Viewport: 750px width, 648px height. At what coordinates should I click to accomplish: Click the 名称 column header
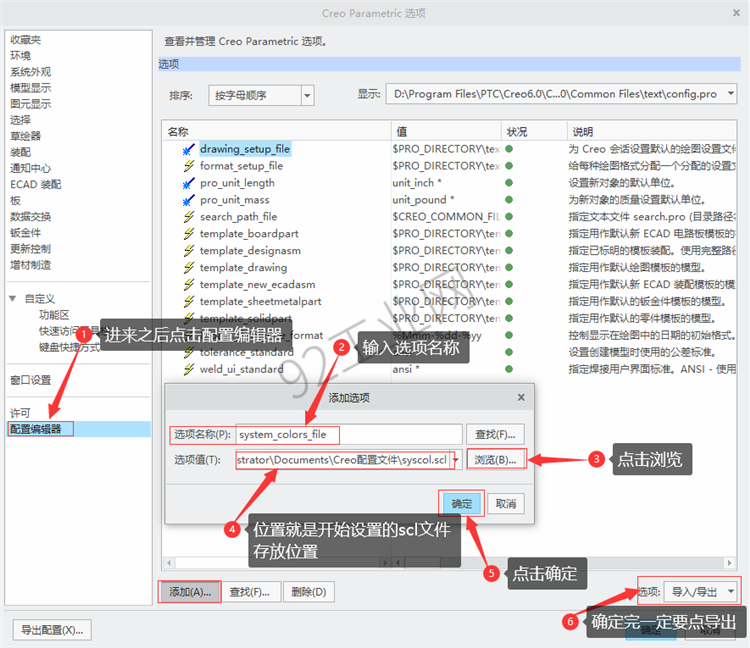pos(277,132)
